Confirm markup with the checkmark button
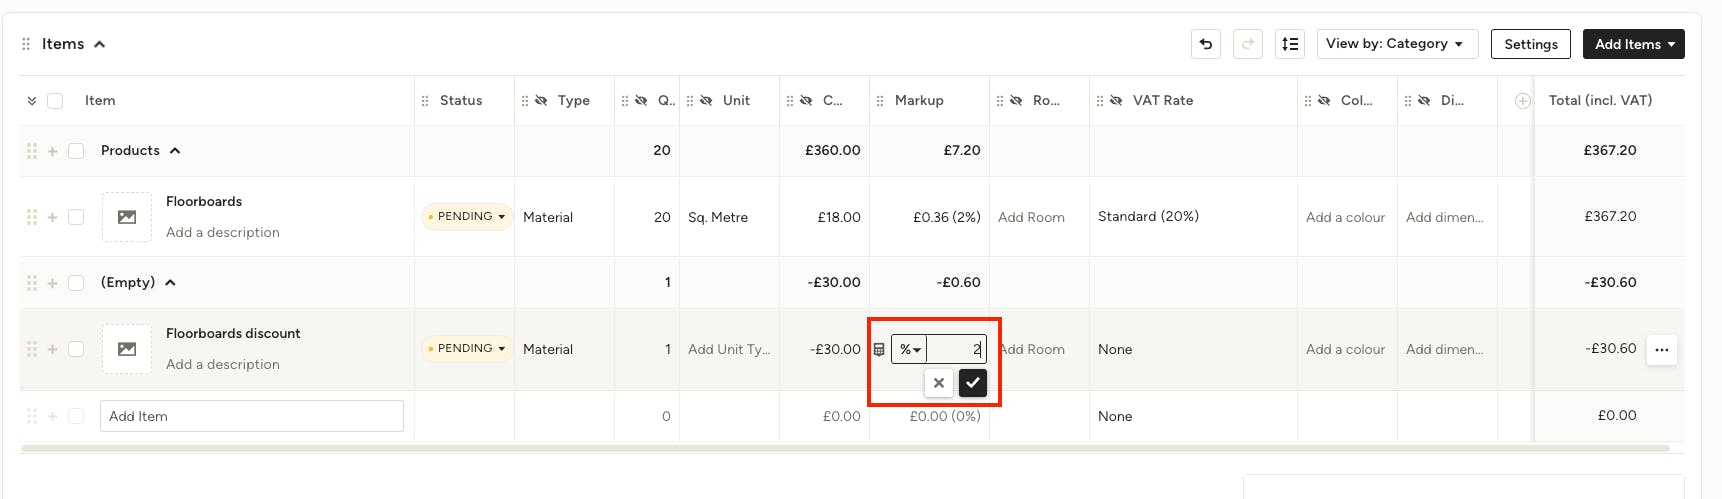The height and width of the screenshot is (499, 1722). [x=973, y=383]
